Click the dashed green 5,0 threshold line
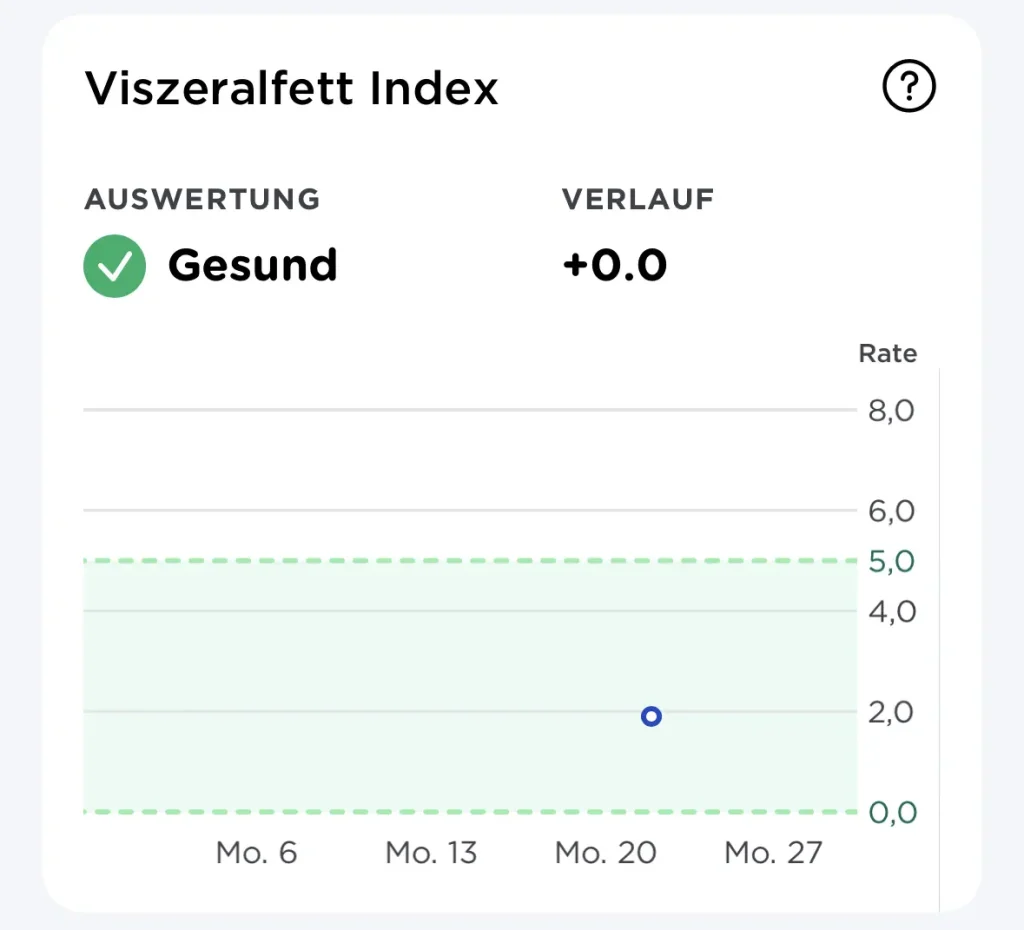The width and height of the screenshot is (1024, 930). tap(470, 560)
